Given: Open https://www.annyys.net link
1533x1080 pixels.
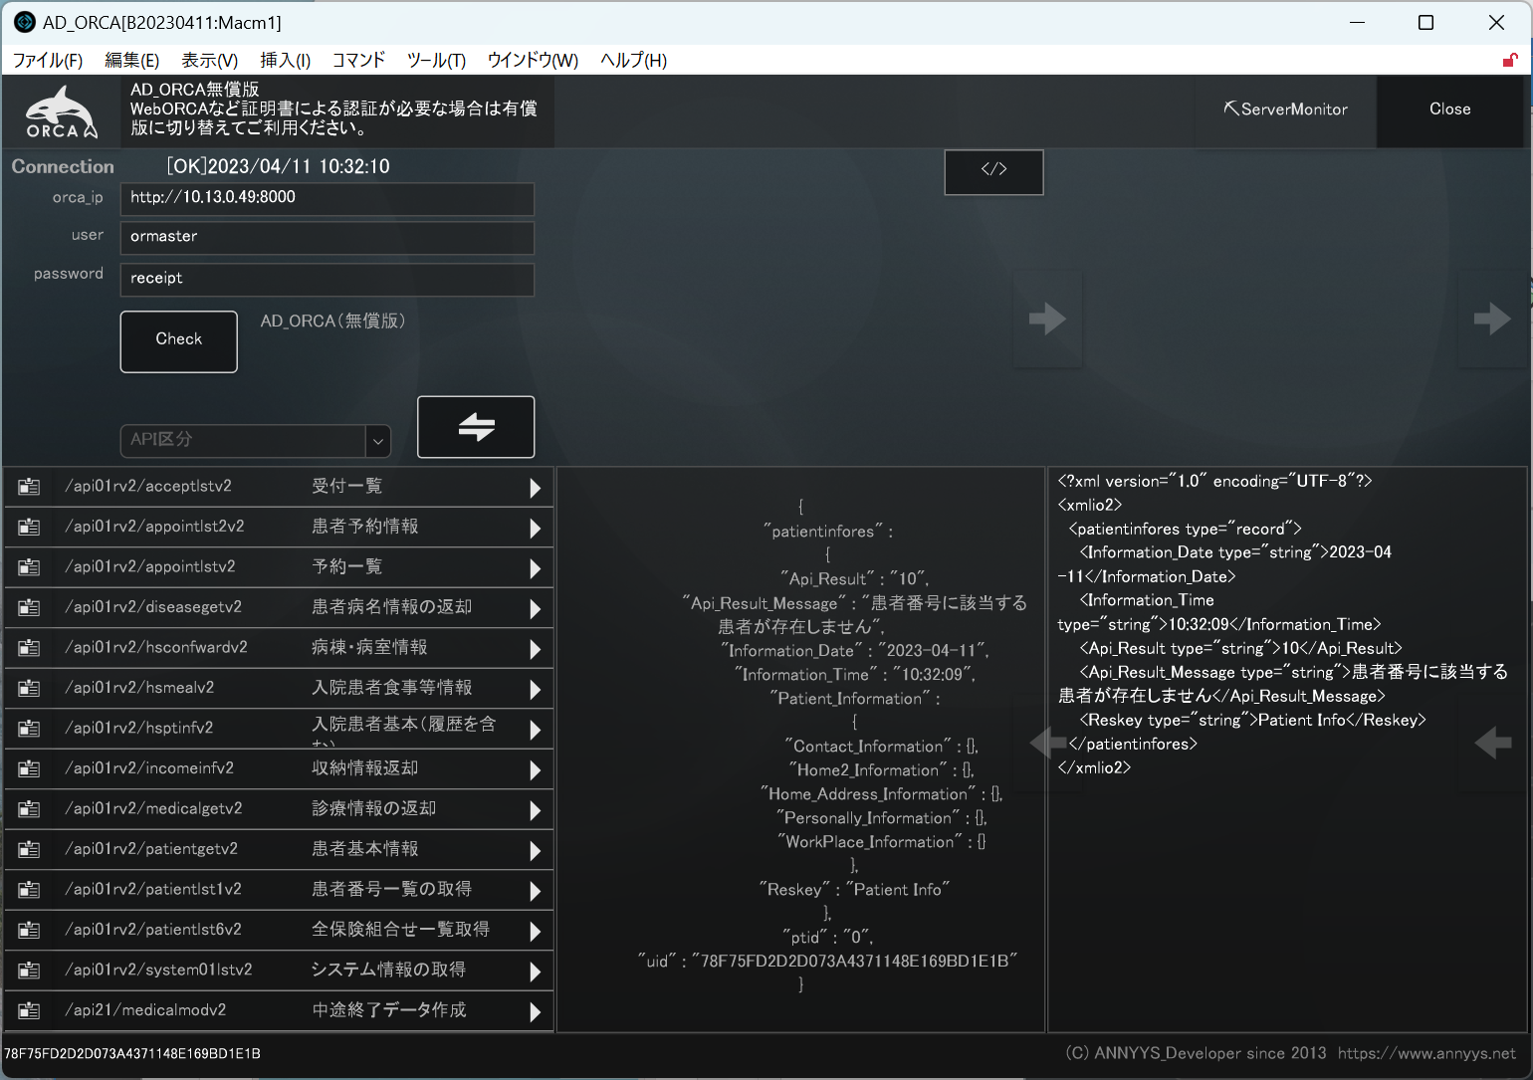Looking at the screenshot, I should (x=1427, y=1053).
